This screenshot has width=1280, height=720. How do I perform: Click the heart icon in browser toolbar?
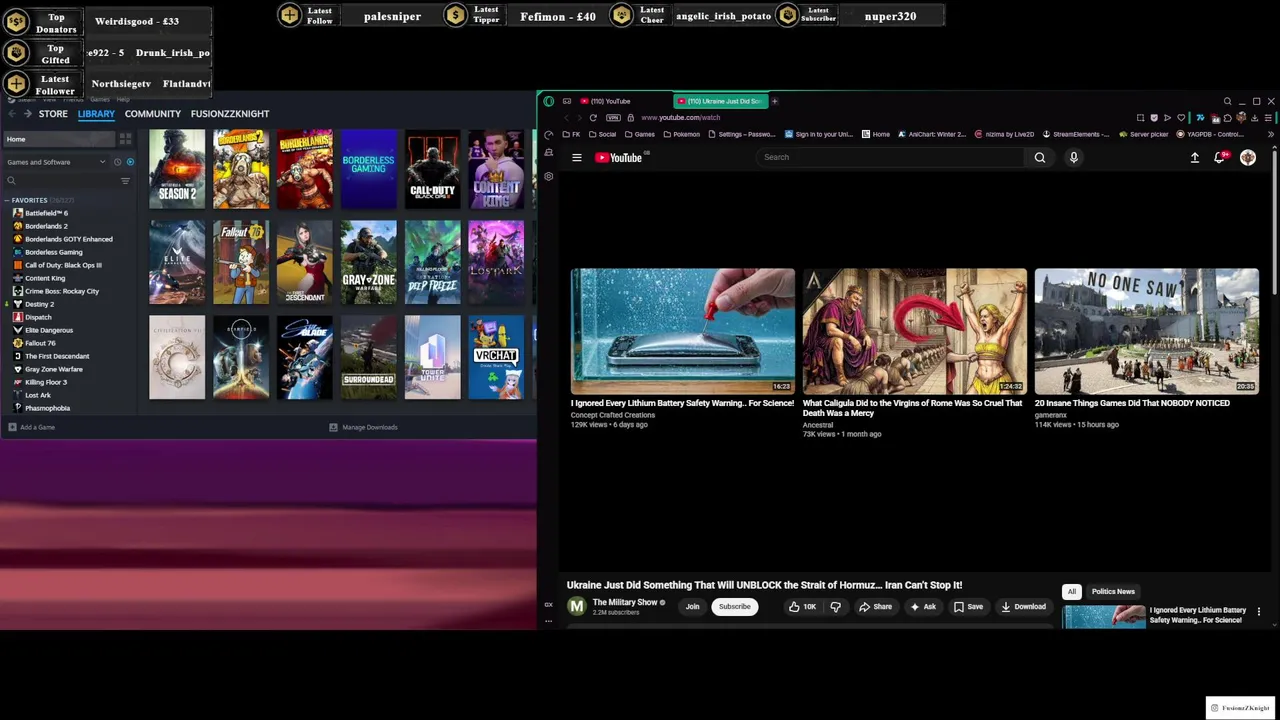[x=1181, y=118]
